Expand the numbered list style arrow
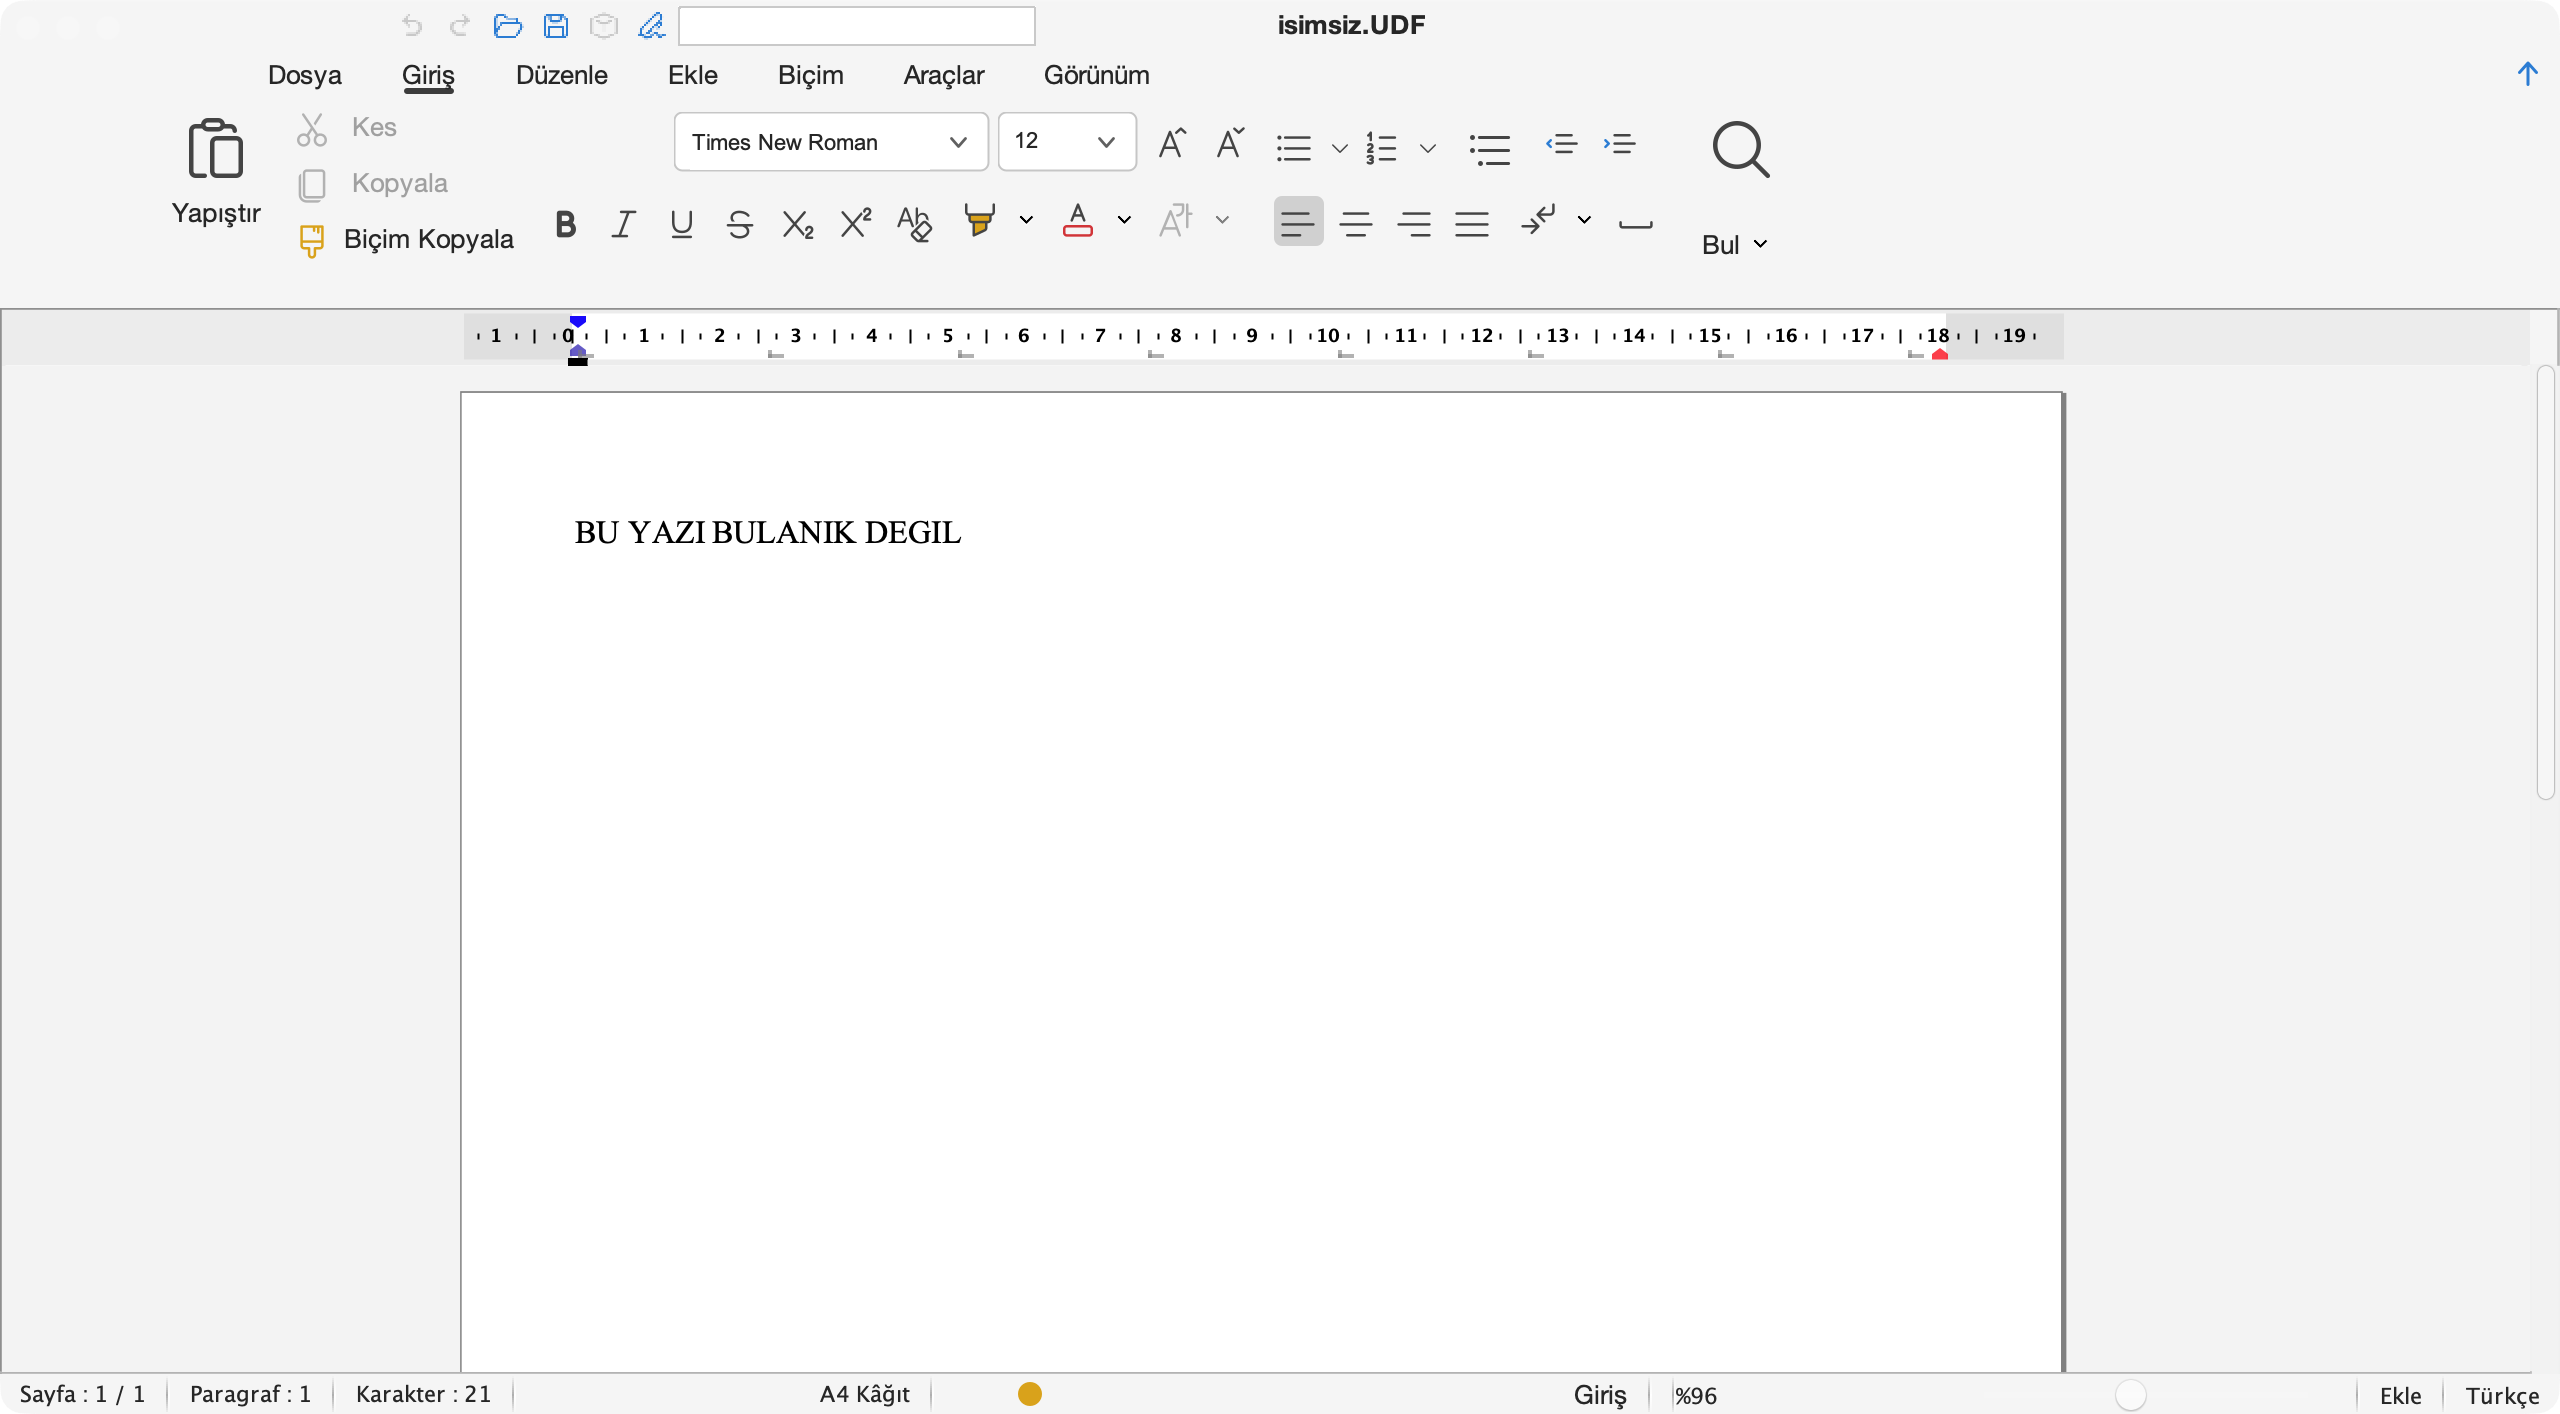 pos(1428,149)
